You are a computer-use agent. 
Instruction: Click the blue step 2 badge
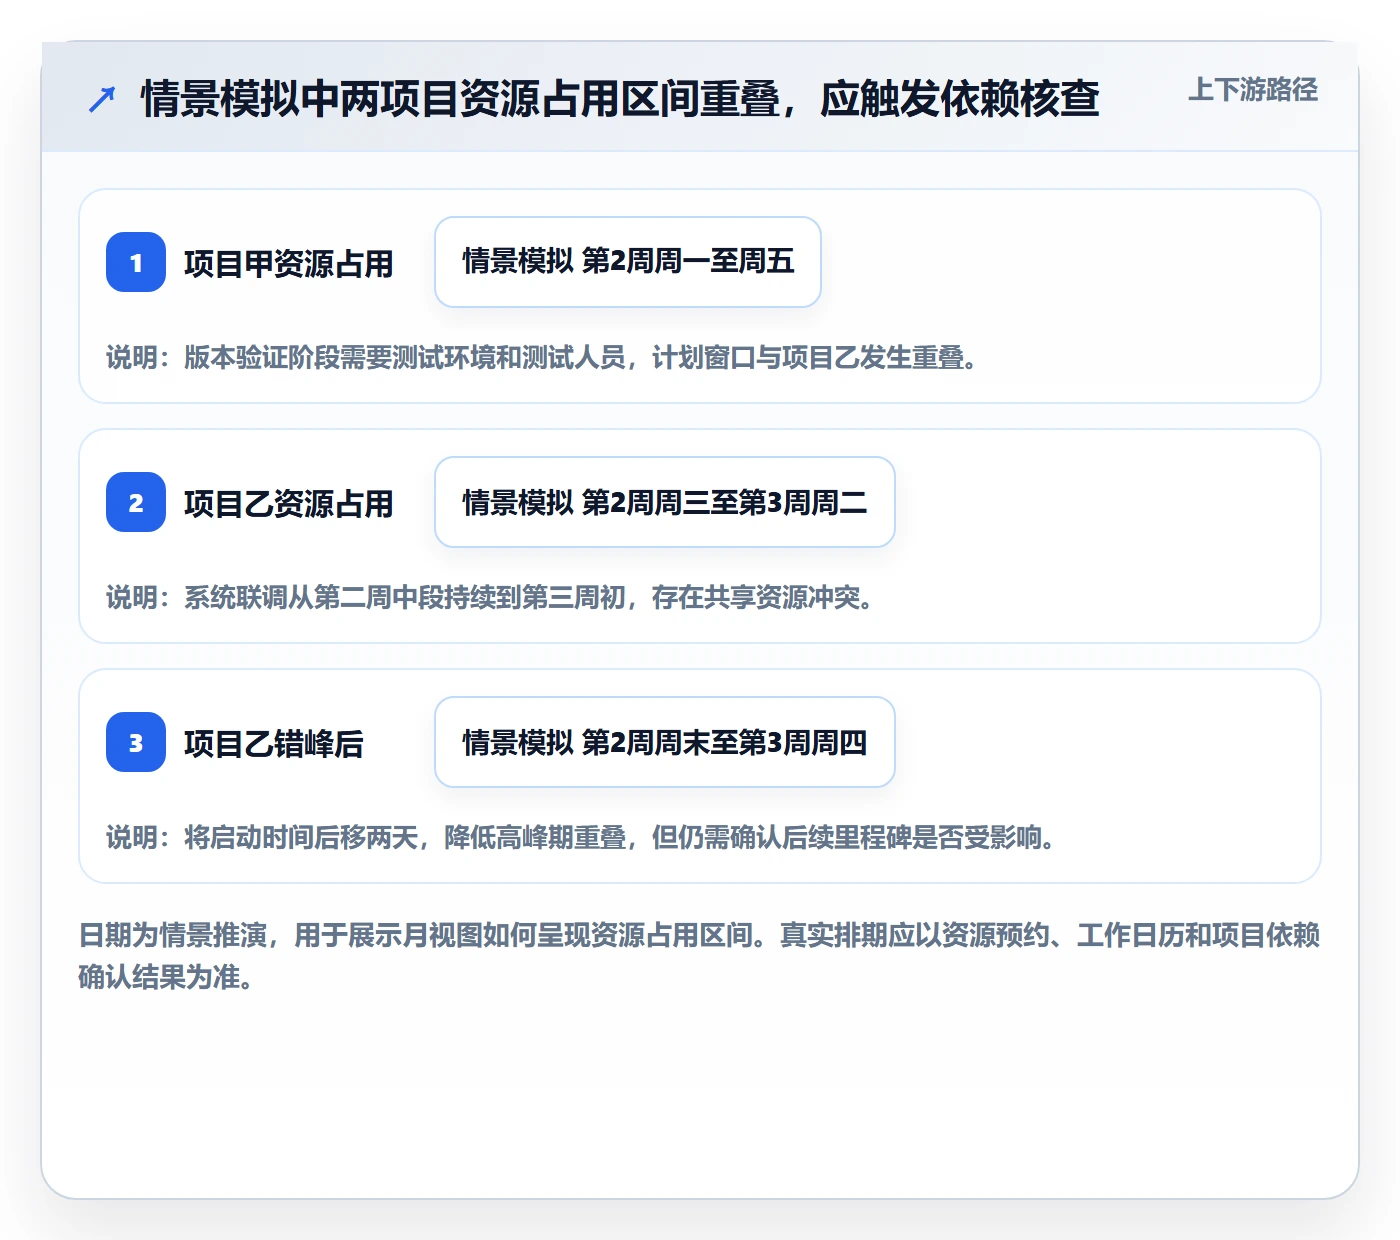[x=136, y=502]
